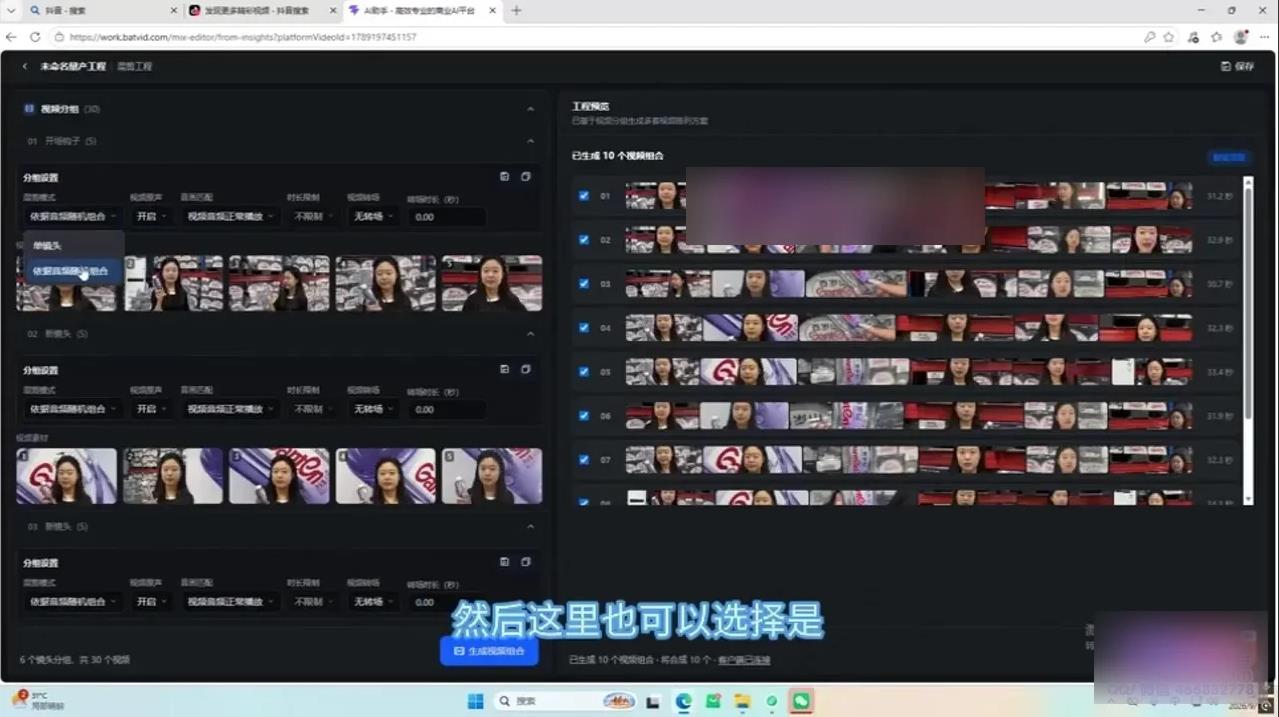Open group 01 时长限制 不限制 dropdown
This screenshot has height=717, width=1279.
click(x=314, y=216)
